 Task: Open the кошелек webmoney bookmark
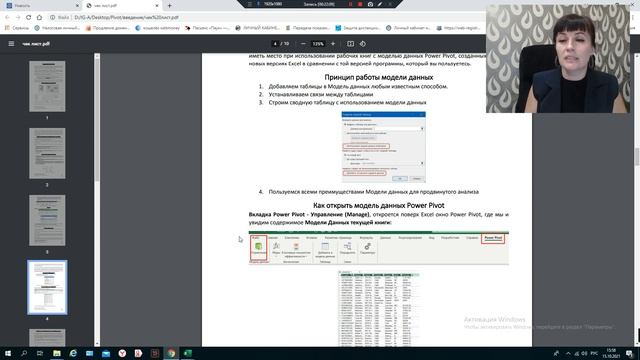coord(158,28)
